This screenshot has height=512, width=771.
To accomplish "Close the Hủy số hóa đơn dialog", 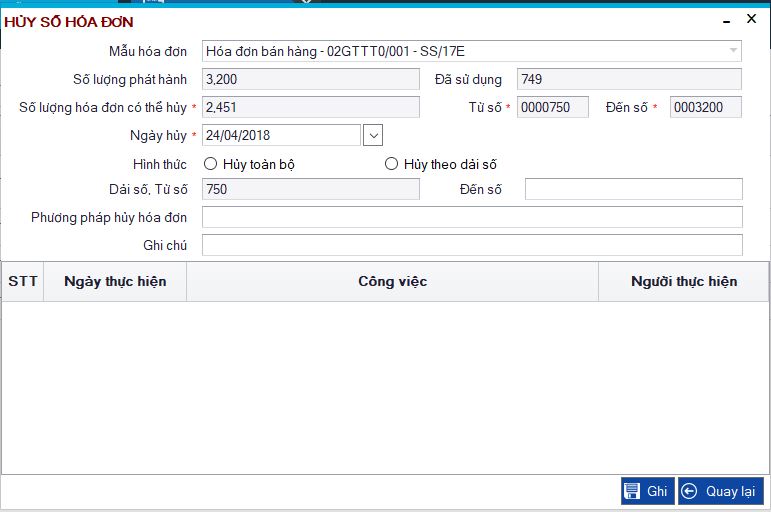I will 751,19.
